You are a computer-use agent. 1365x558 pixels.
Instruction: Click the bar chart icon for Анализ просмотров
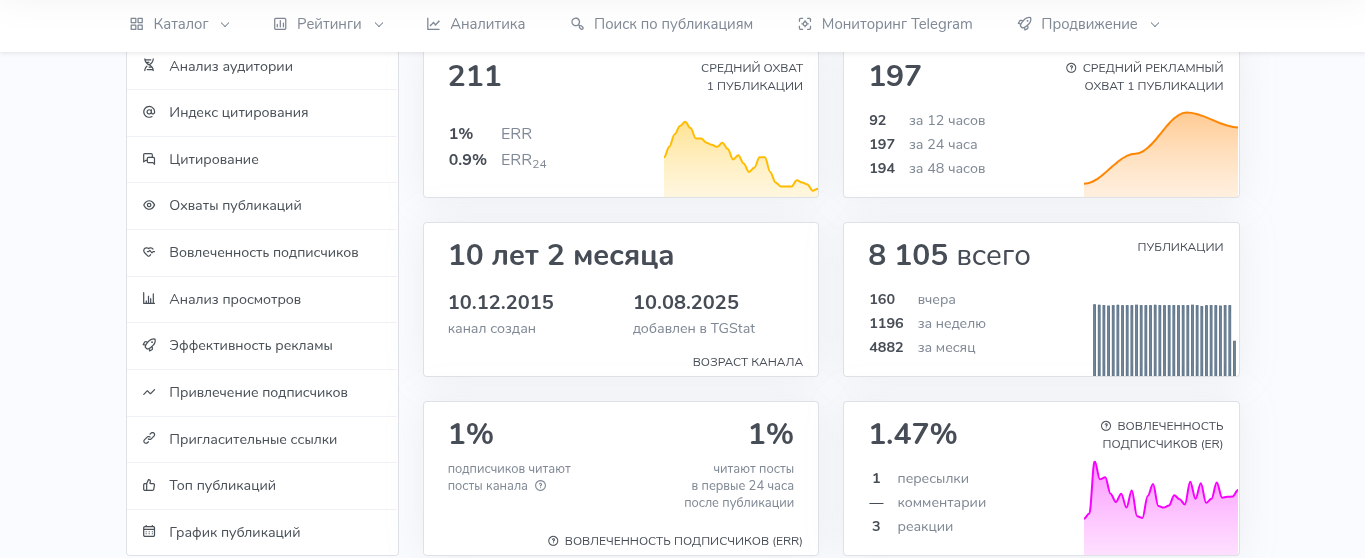click(149, 298)
